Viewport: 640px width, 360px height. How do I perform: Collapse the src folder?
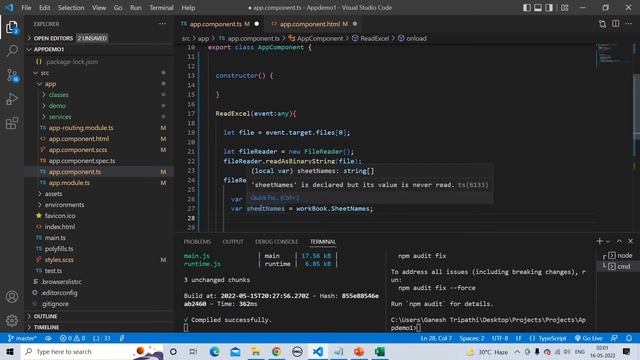tap(100, 73)
